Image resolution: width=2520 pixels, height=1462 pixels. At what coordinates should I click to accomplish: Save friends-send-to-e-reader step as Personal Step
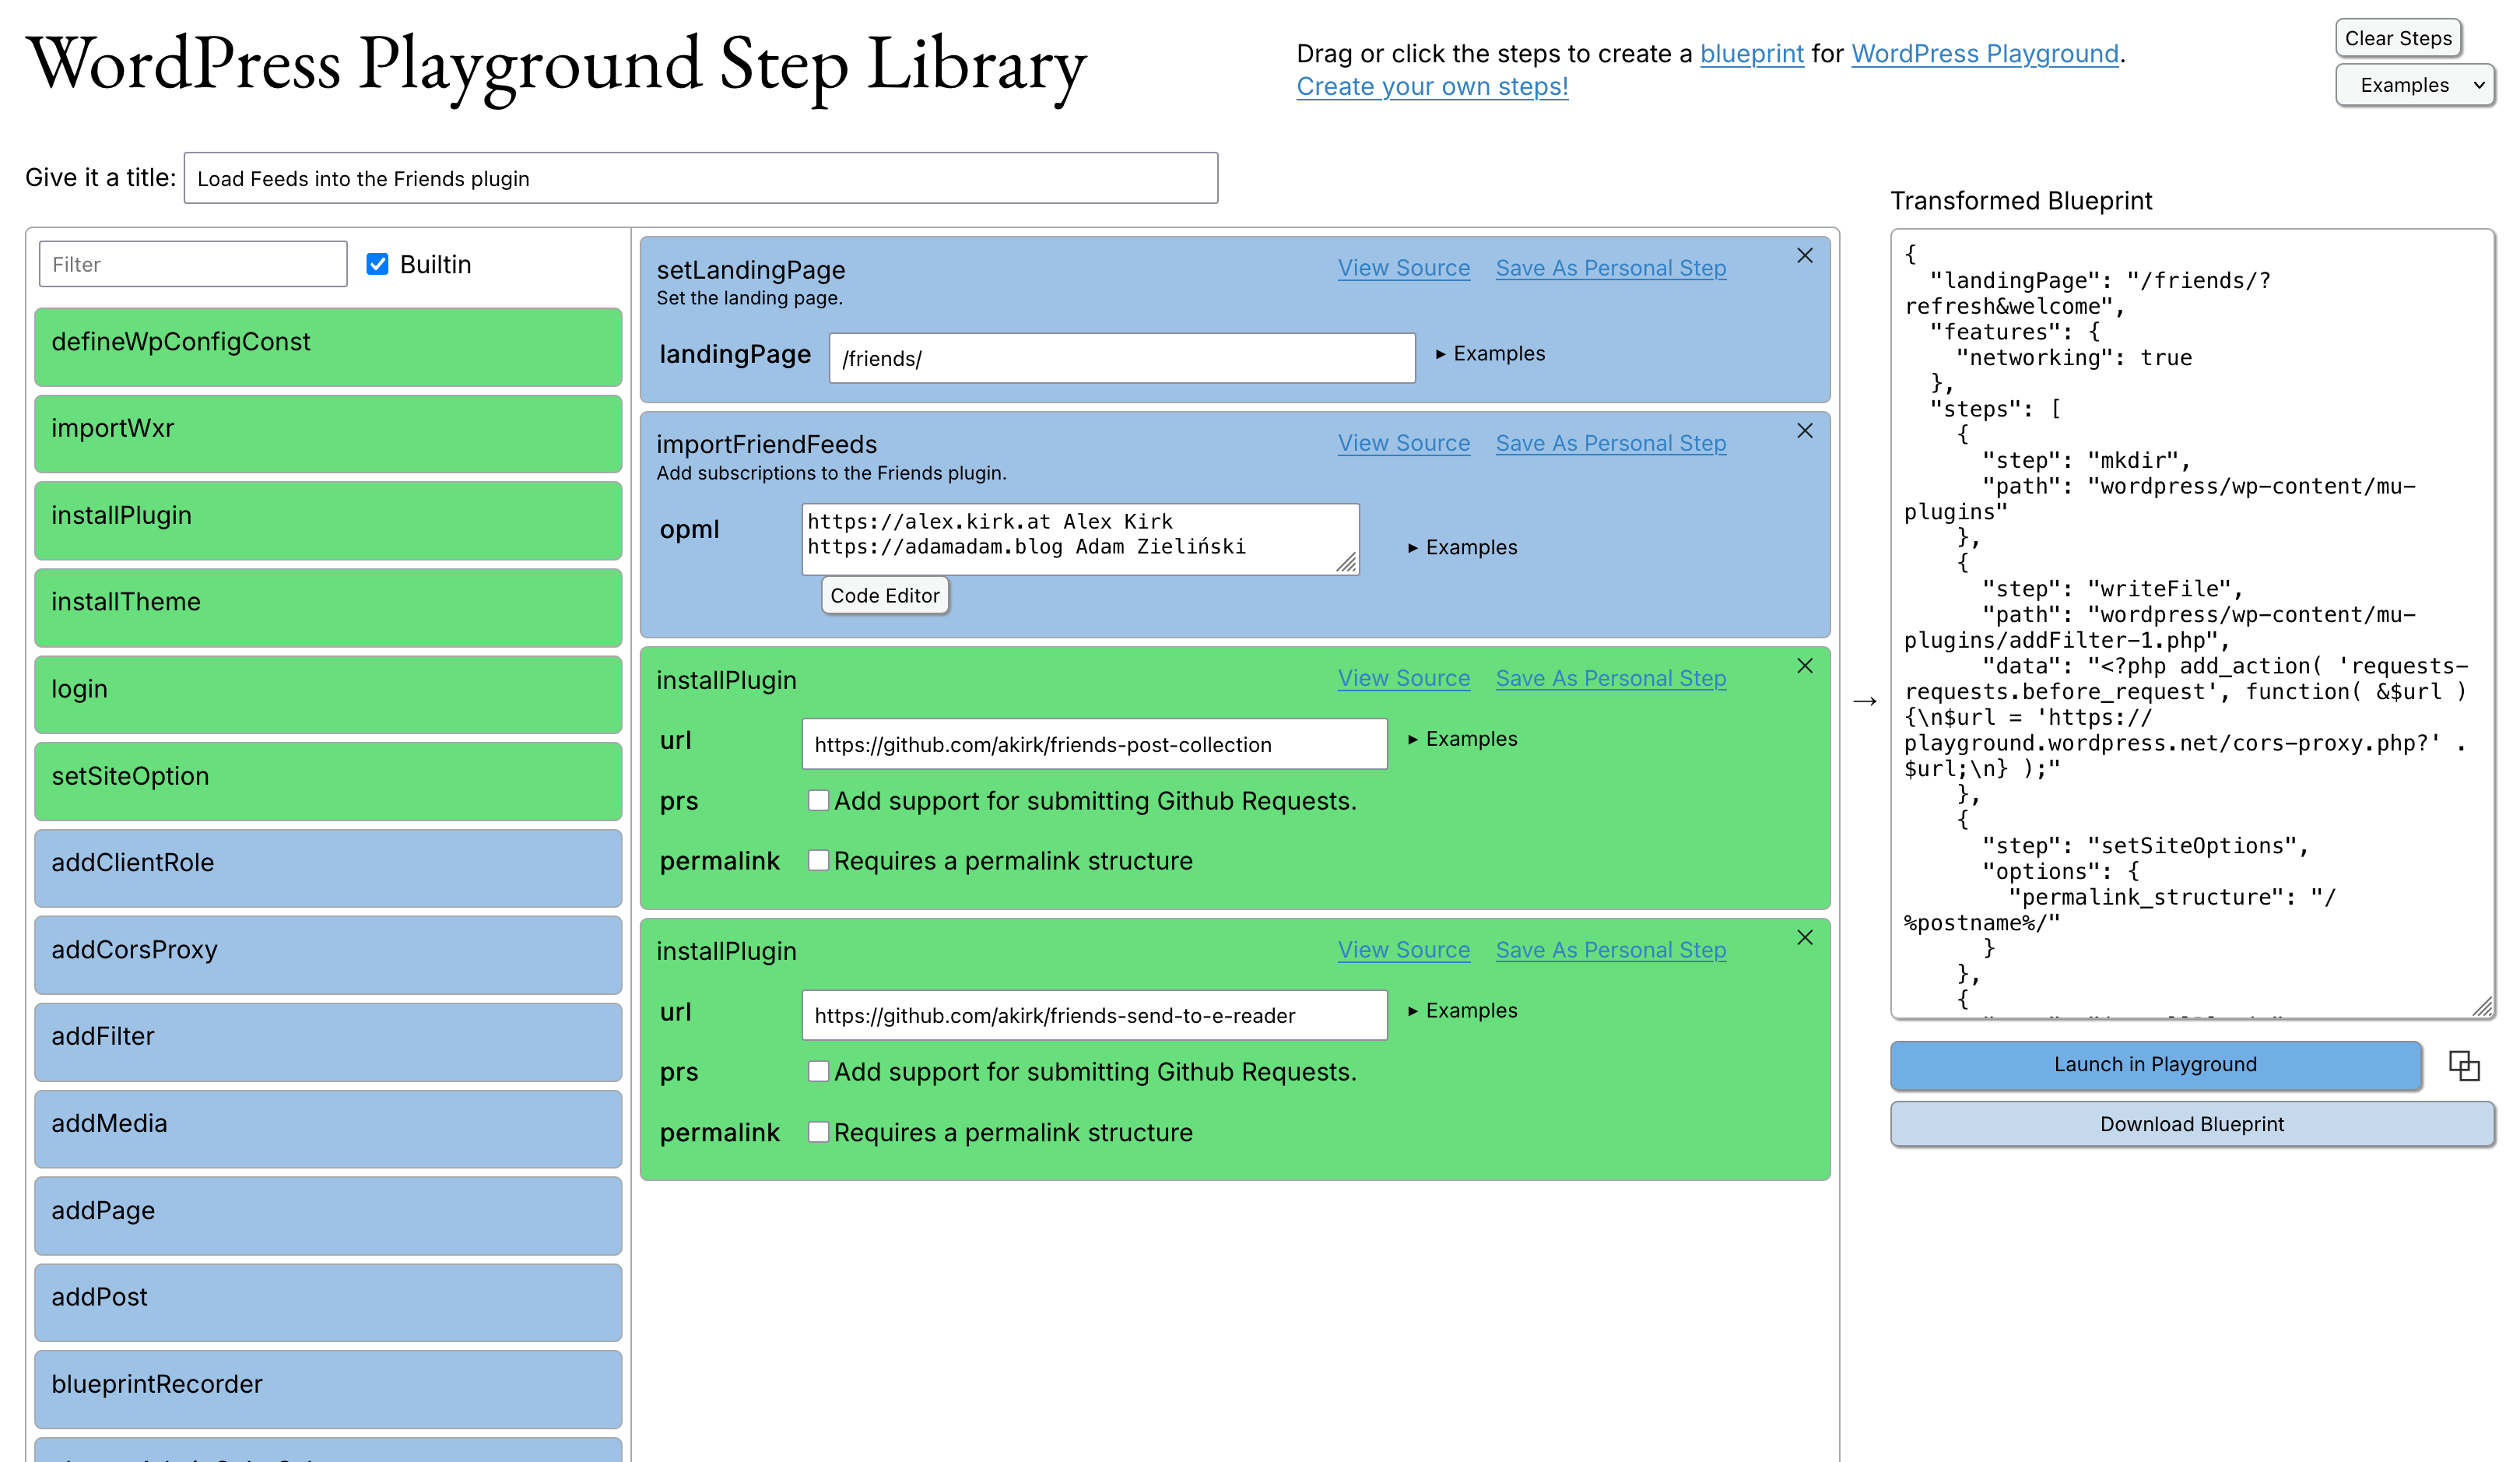click(x=1610, y=950)
